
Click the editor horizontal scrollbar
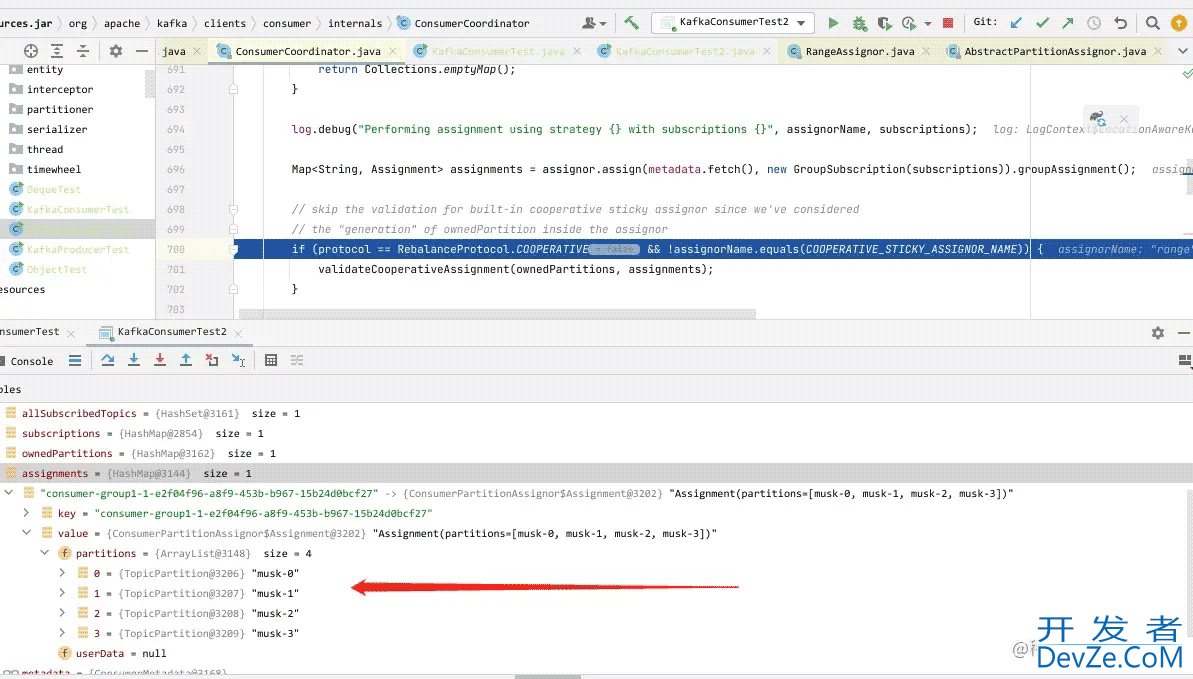pyautogui.click(x=498, y=314)
